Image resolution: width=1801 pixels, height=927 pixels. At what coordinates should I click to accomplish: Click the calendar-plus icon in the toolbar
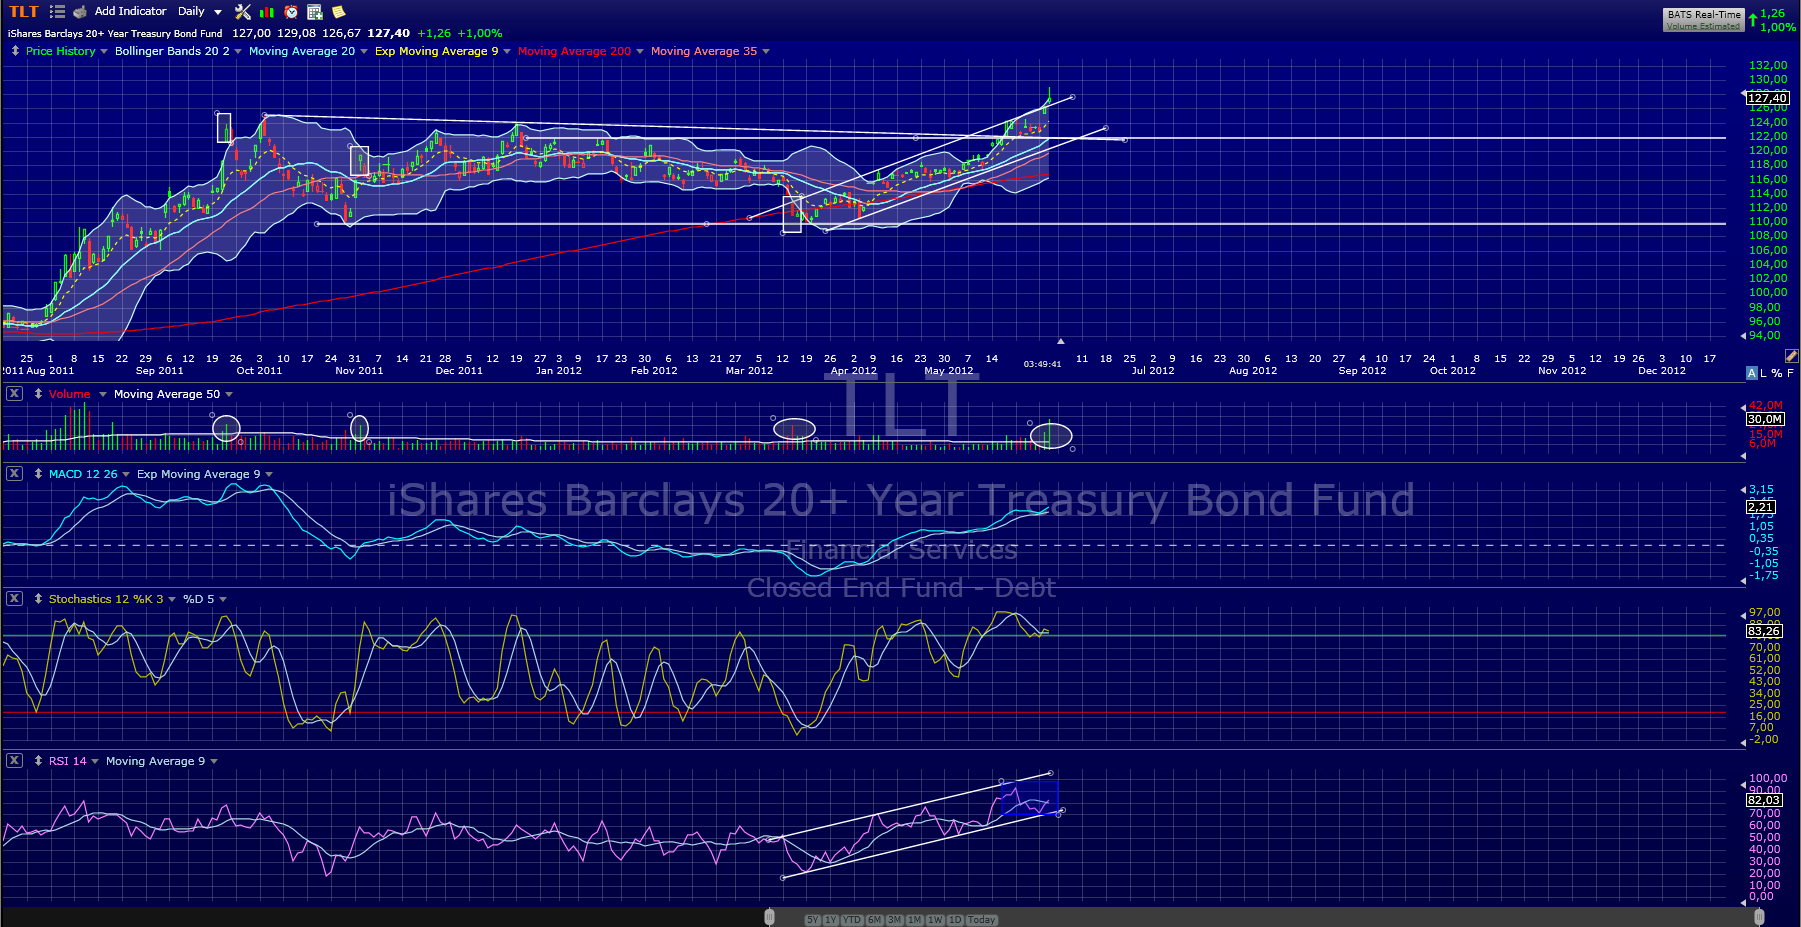(x=315, y=12)
